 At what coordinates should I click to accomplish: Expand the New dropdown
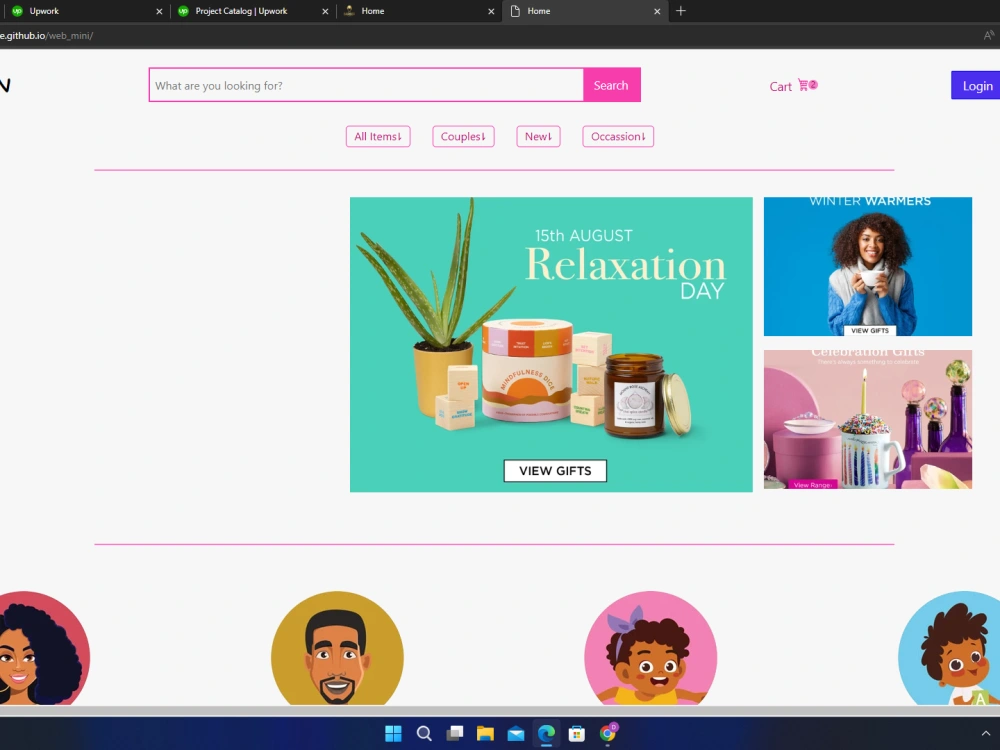538,136
